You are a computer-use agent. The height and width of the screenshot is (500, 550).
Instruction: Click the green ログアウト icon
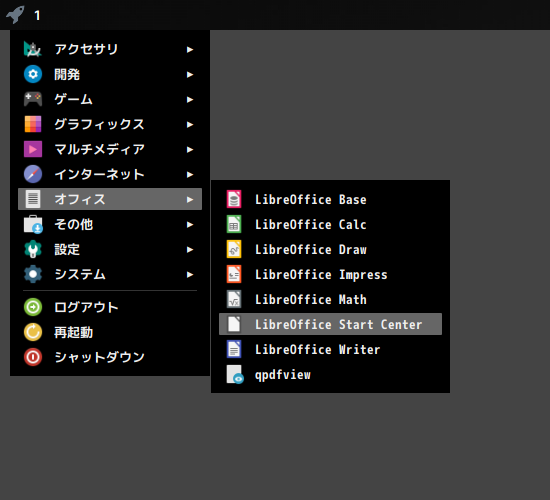coord(33,307)
